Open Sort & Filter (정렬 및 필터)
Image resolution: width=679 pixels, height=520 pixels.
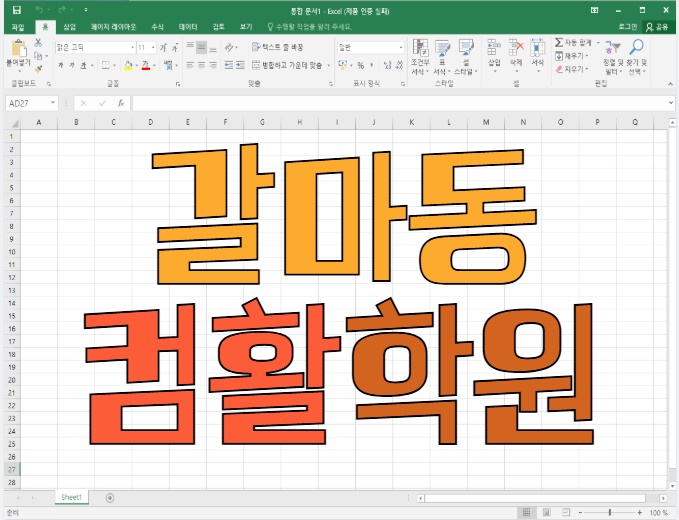tap(612, 56)
